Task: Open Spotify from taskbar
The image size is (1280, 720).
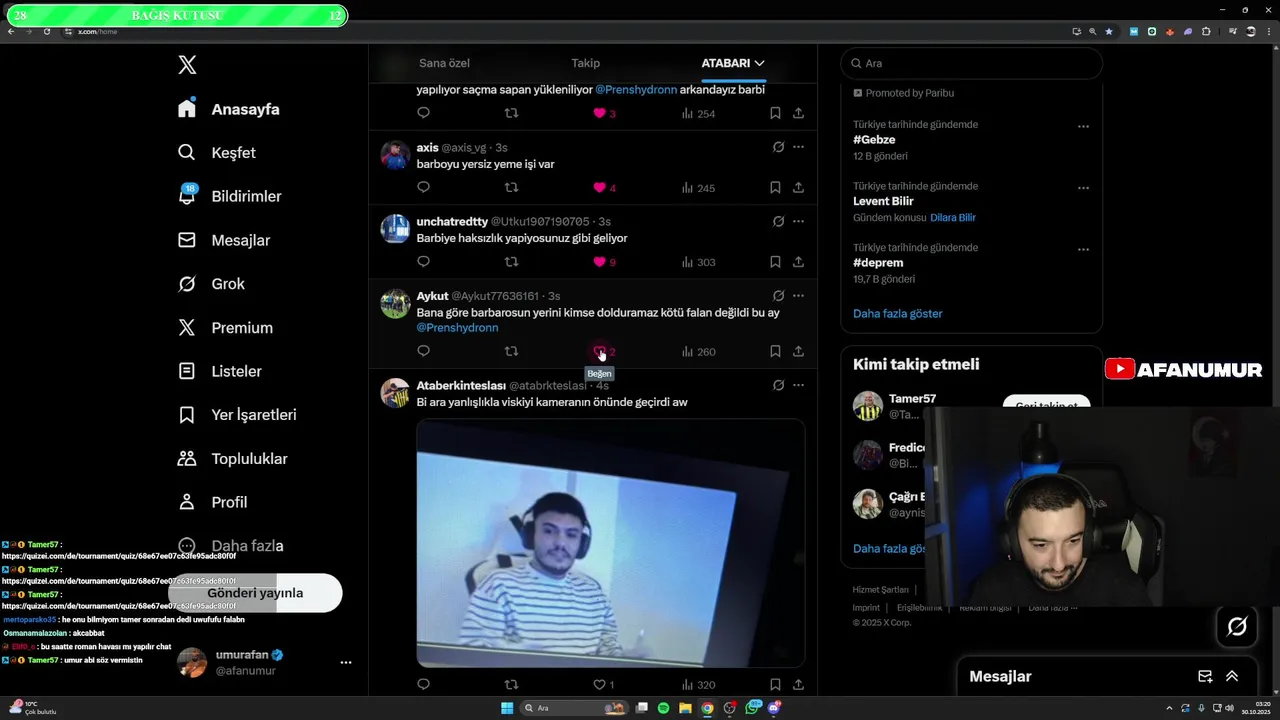Action: tap(663, 708)
